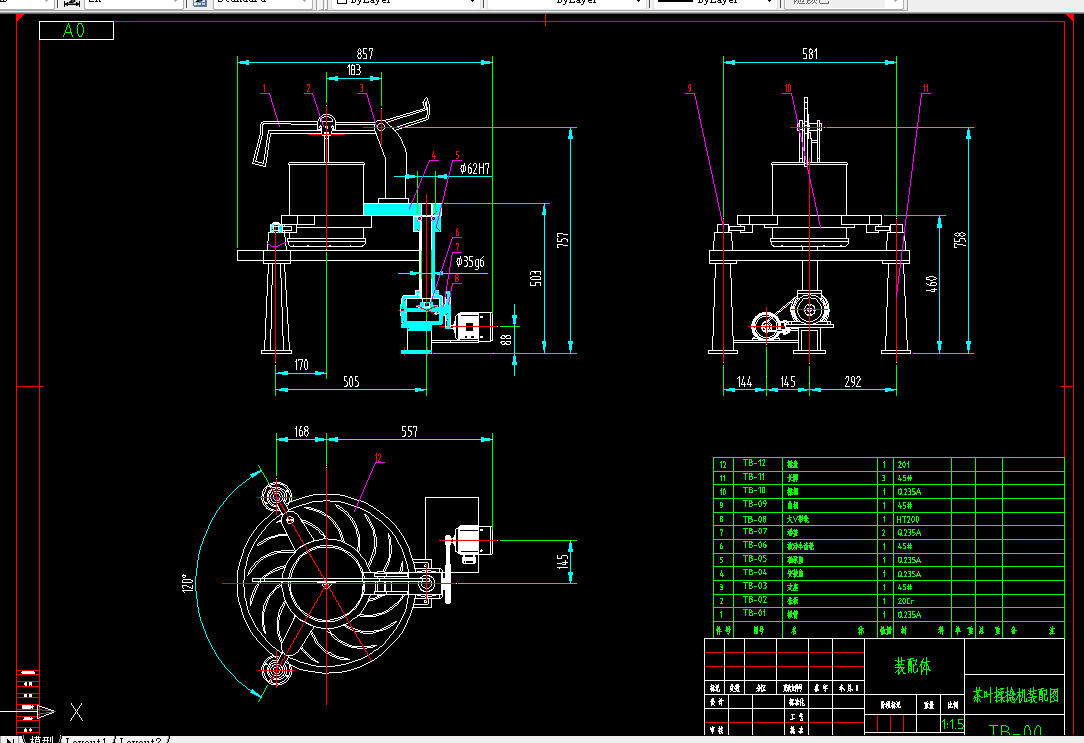The height and width of the screenshot is (743, 1084).
Task: Select the 758 height dimension
Action: [960, 239]
